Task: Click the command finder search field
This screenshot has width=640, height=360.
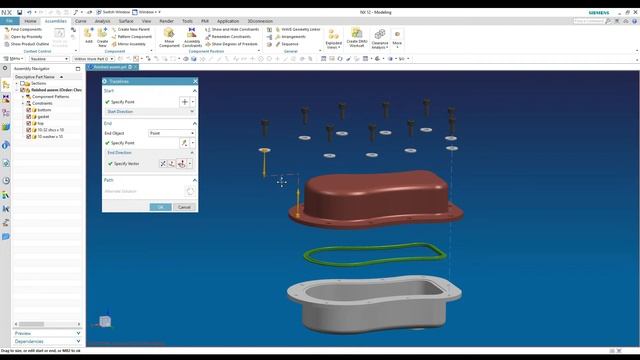Action: click(588, 21)
